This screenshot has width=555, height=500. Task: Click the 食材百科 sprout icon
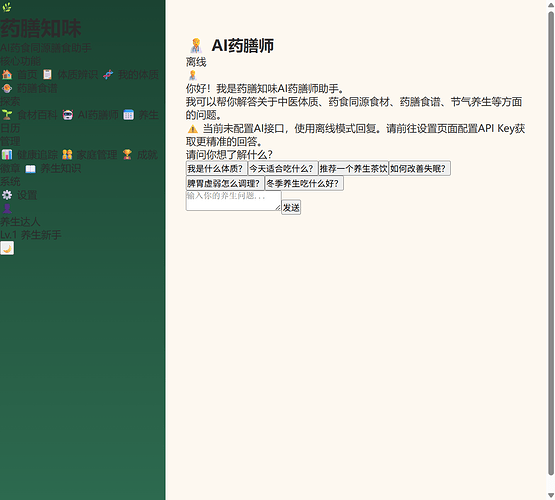coord(7,115)
